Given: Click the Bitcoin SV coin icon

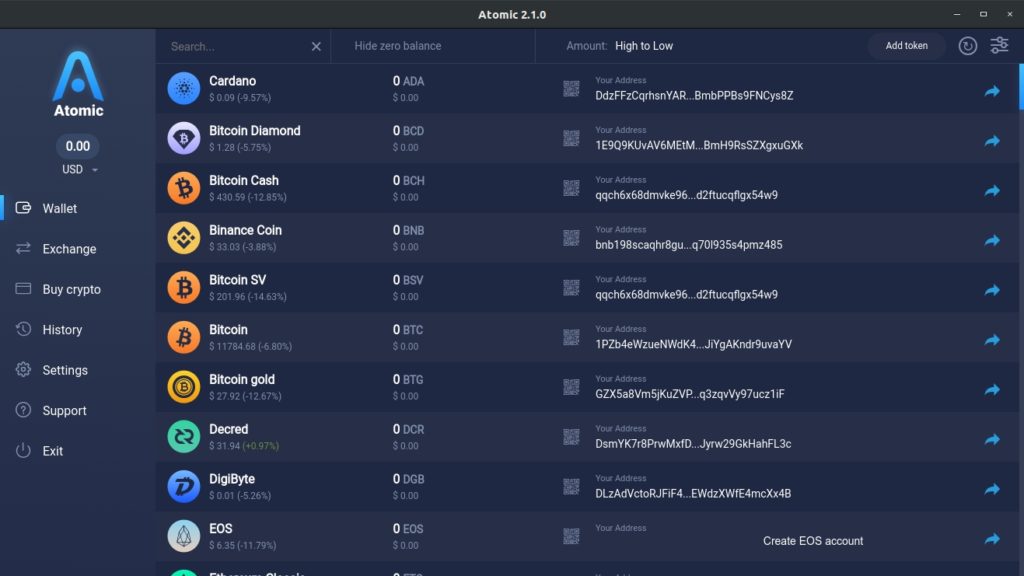Looking at the screenshot, I should [184, 287].
